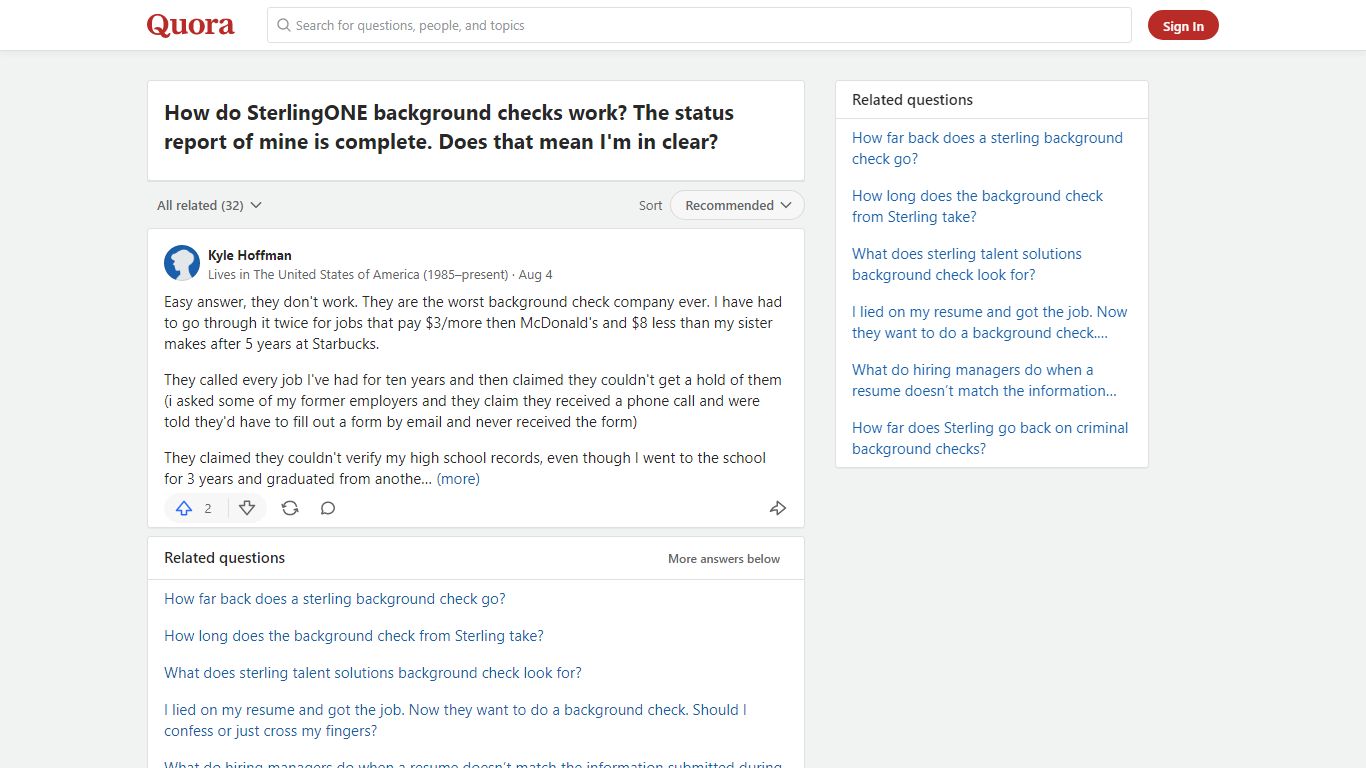Click the search magnifier icon
Viewport: 1366px width, 768px height.
[x=284, y=25]
